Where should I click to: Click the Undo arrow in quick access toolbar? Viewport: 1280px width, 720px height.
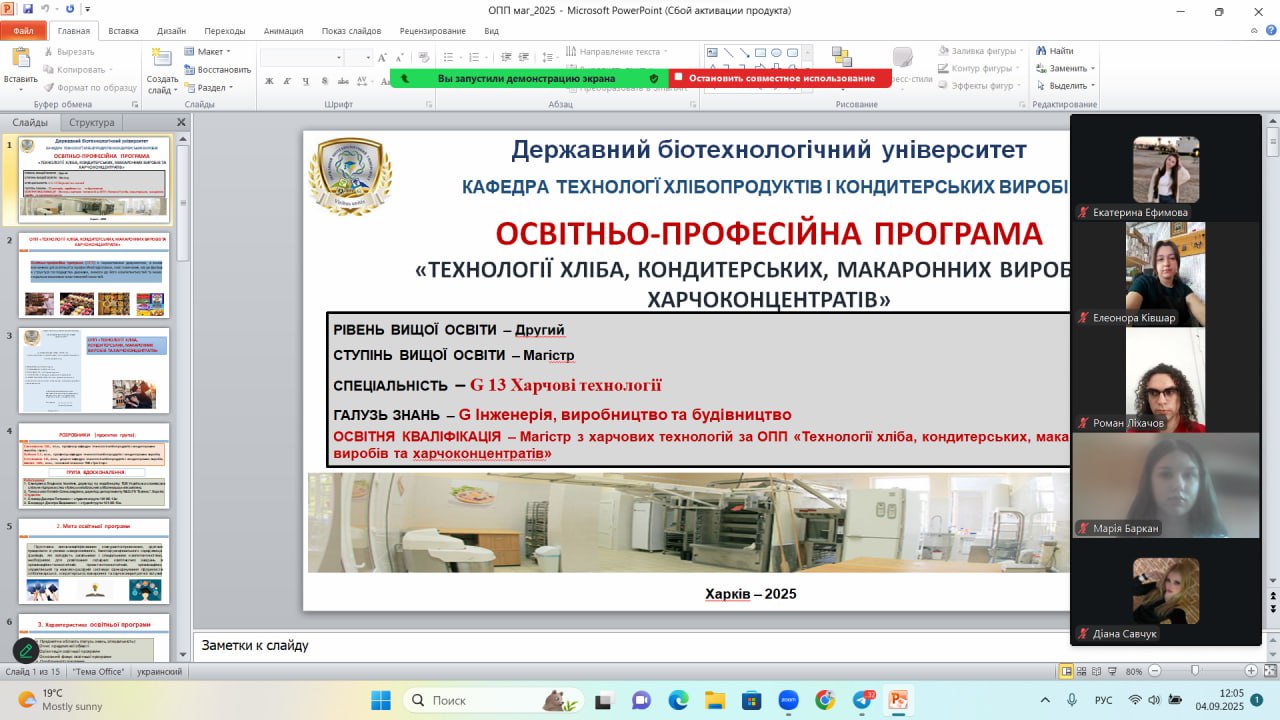[x=45, y=10]
